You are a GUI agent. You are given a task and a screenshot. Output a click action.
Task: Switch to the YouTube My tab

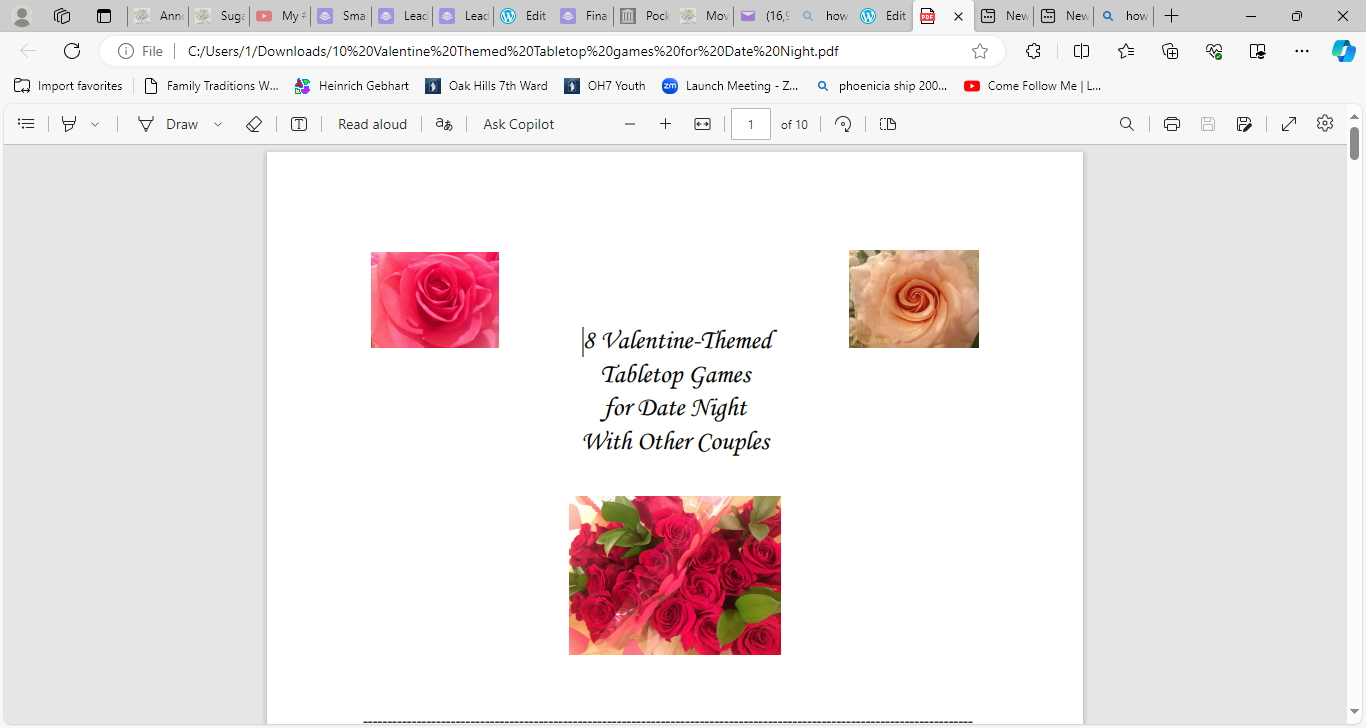point(280,16)
